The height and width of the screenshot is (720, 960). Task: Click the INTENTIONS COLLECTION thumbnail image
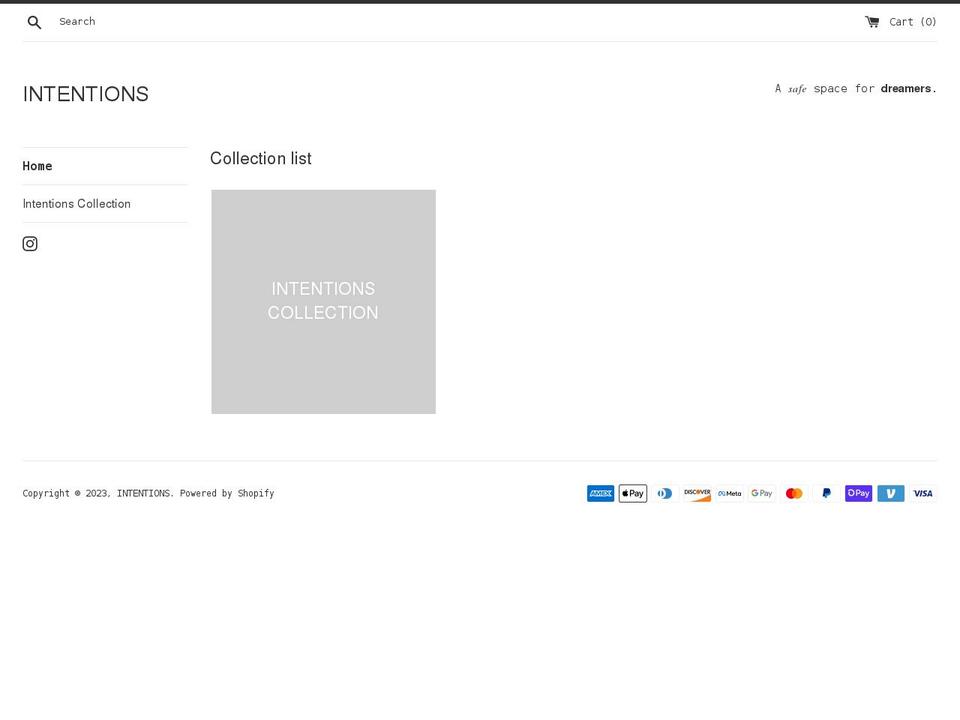323,301
